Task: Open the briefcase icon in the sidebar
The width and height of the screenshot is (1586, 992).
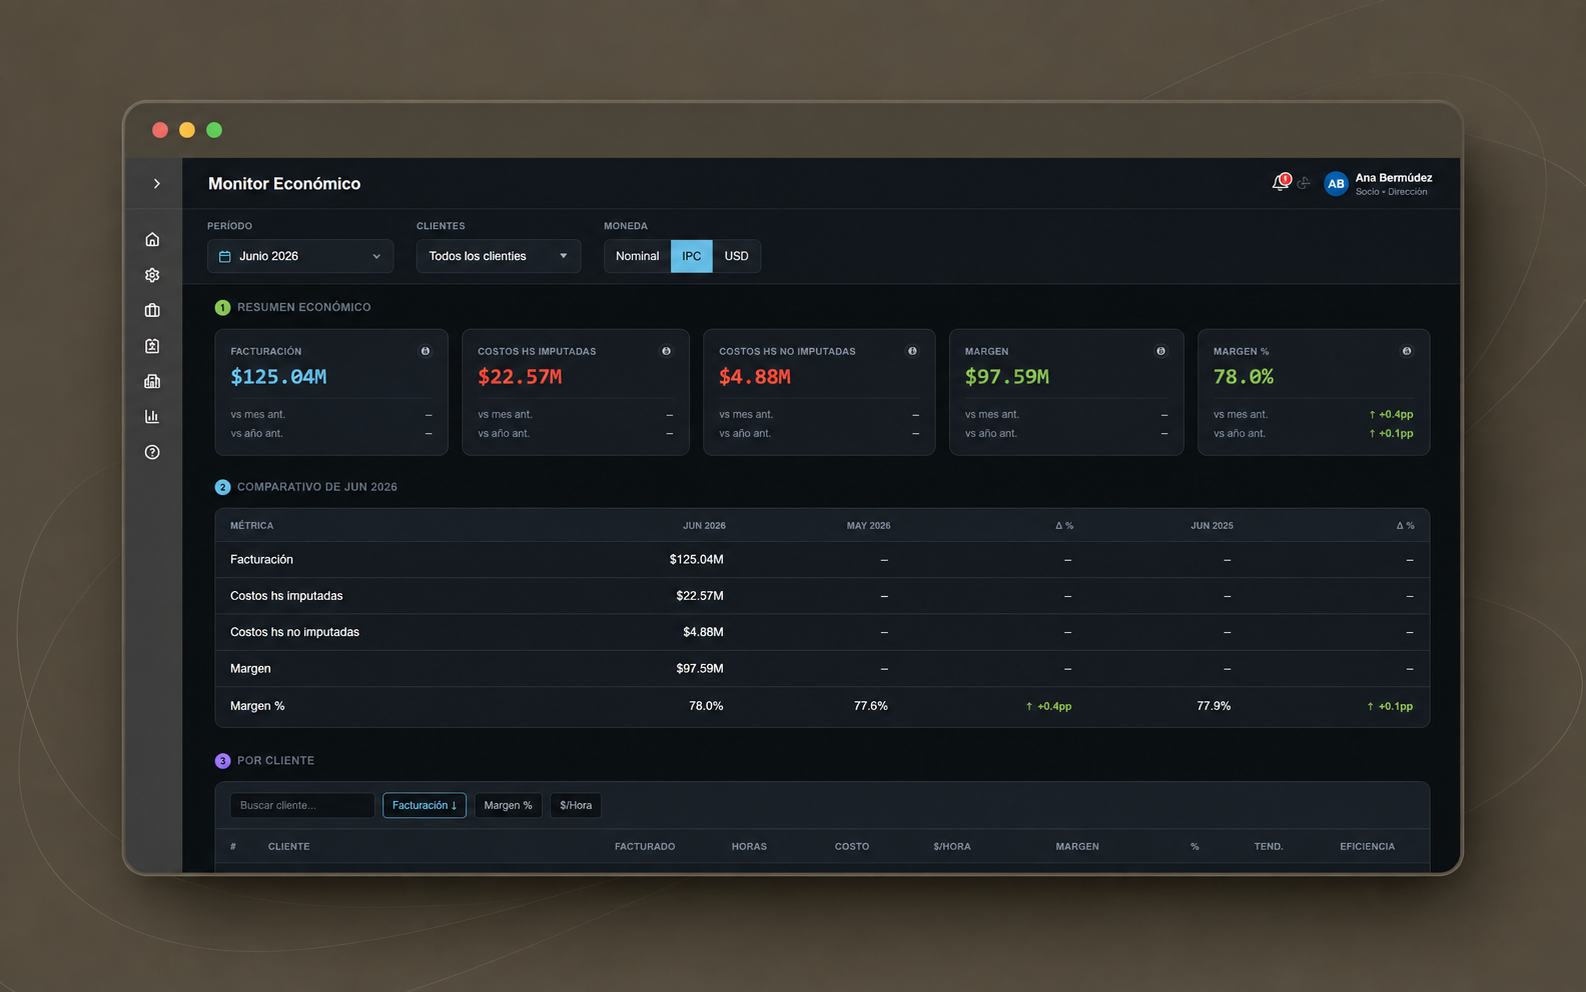Action: tap(152, 310)
